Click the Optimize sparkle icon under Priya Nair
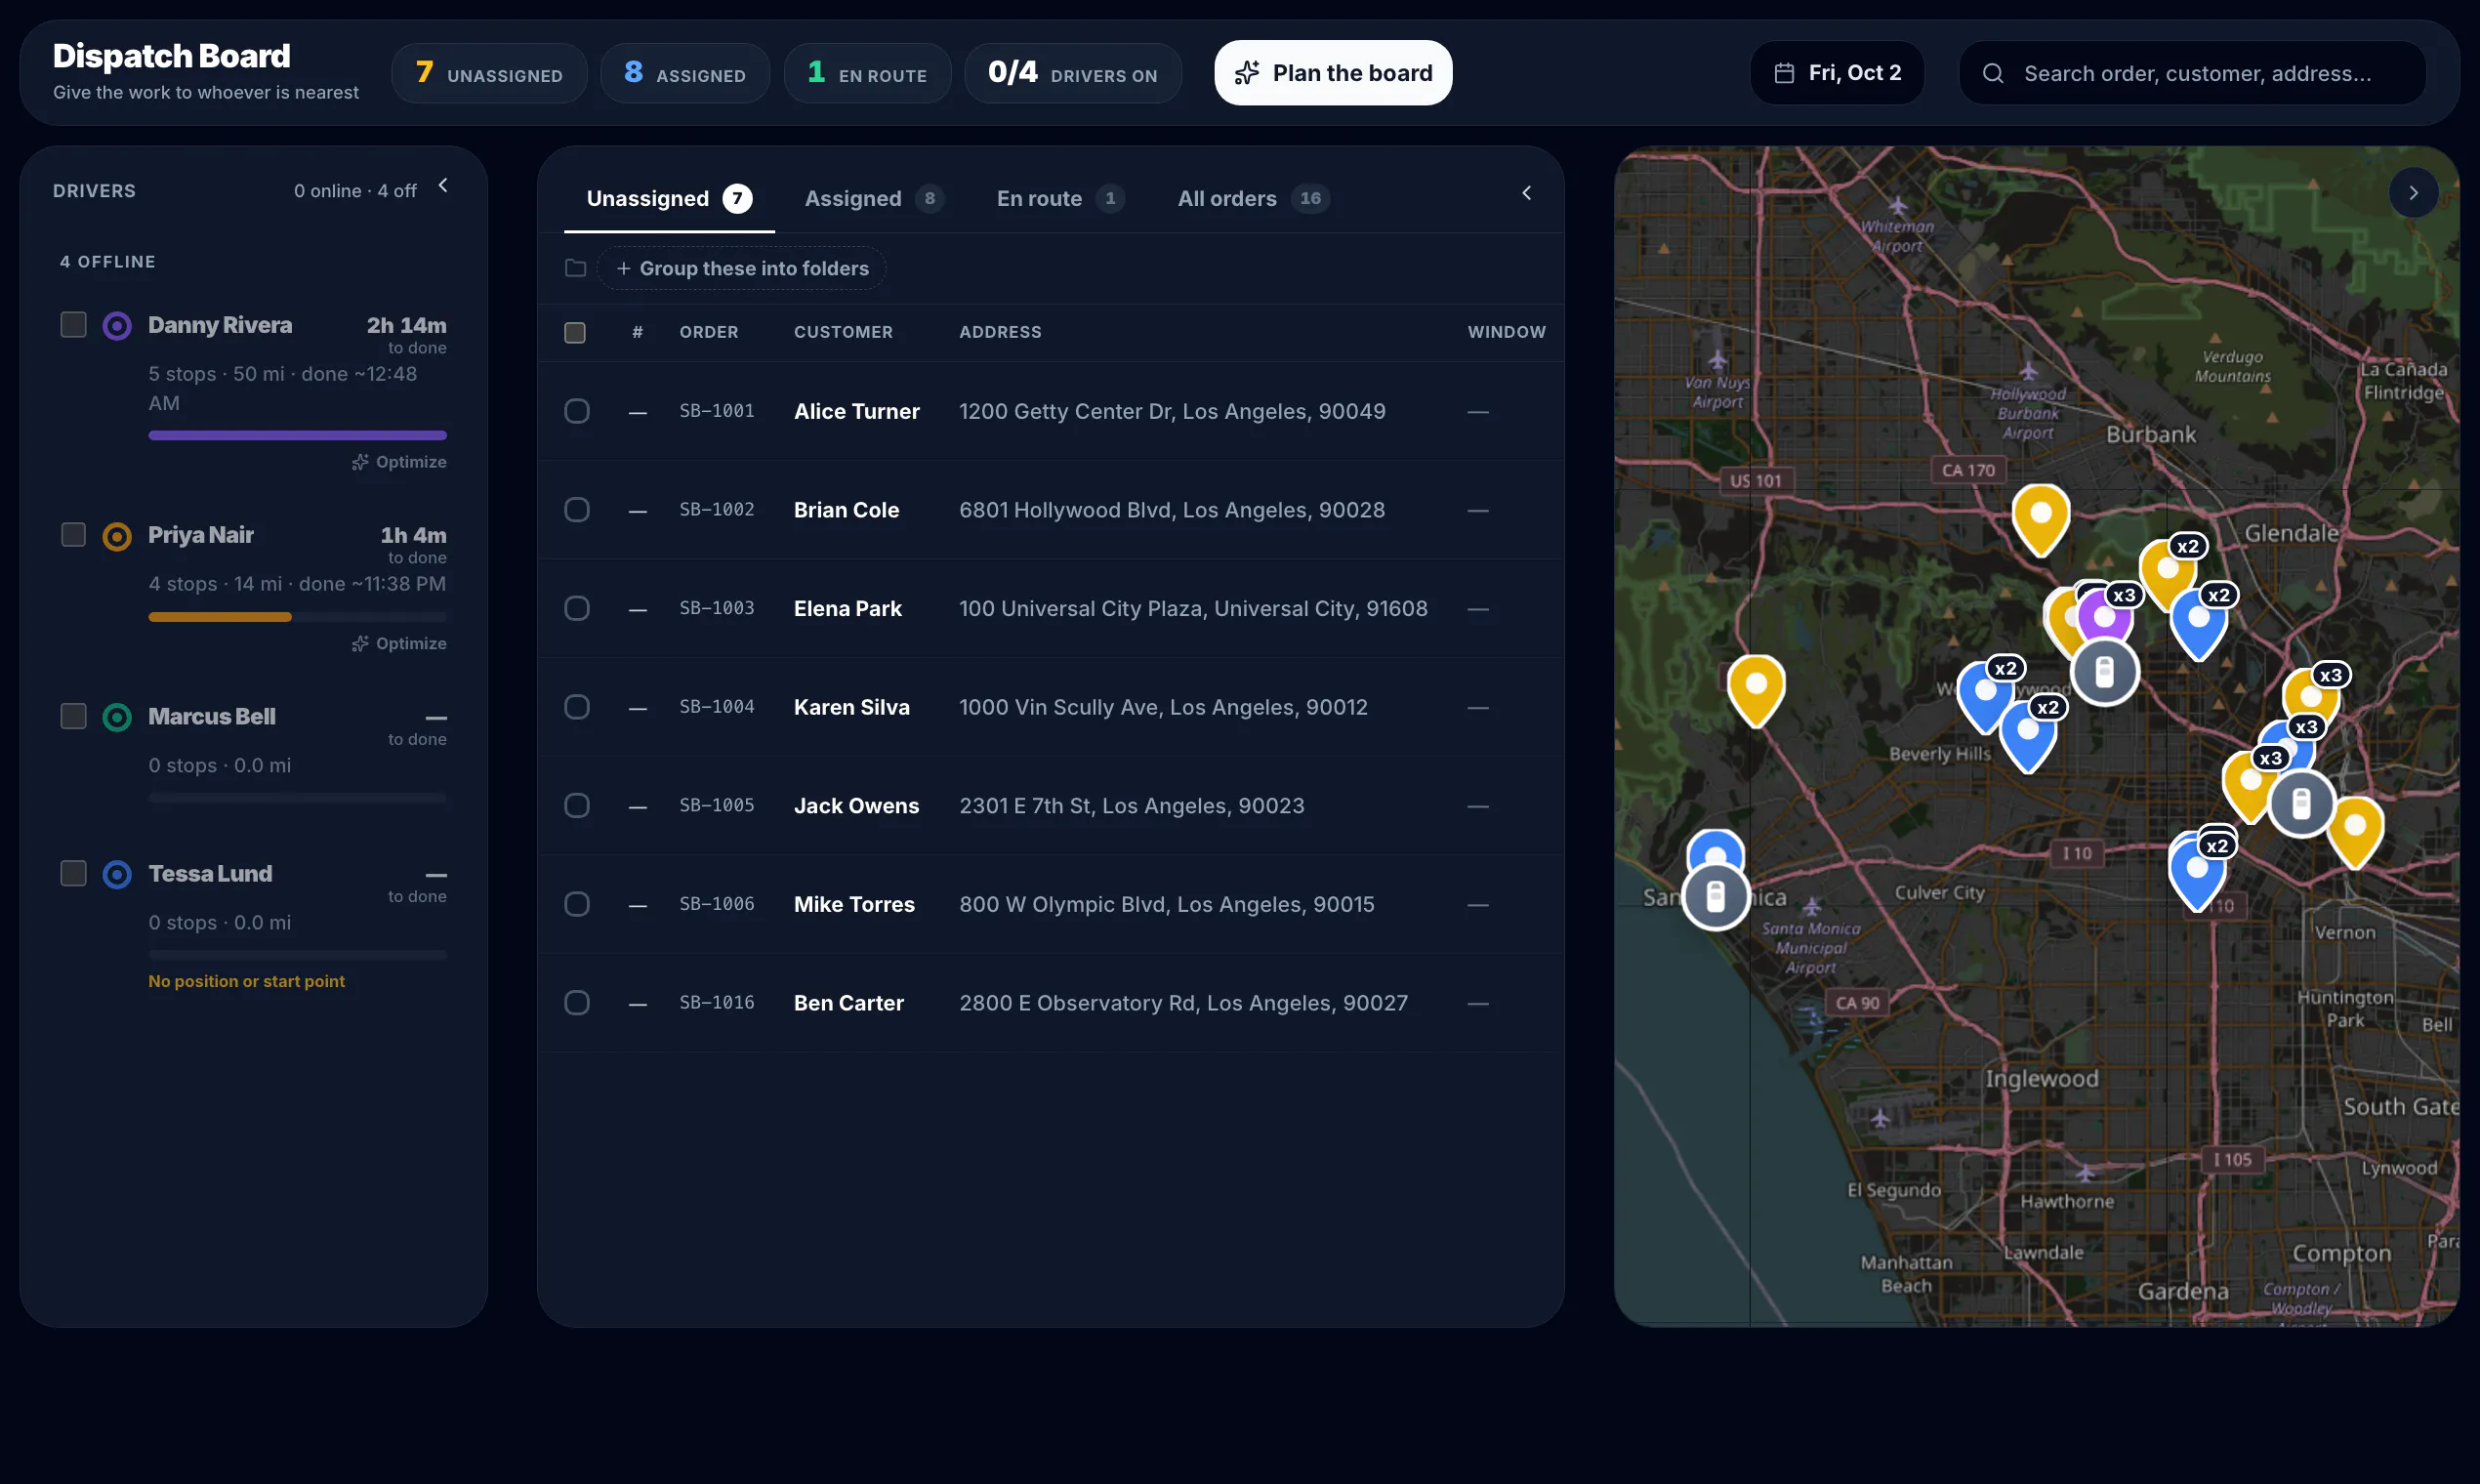 pos(360,644)
